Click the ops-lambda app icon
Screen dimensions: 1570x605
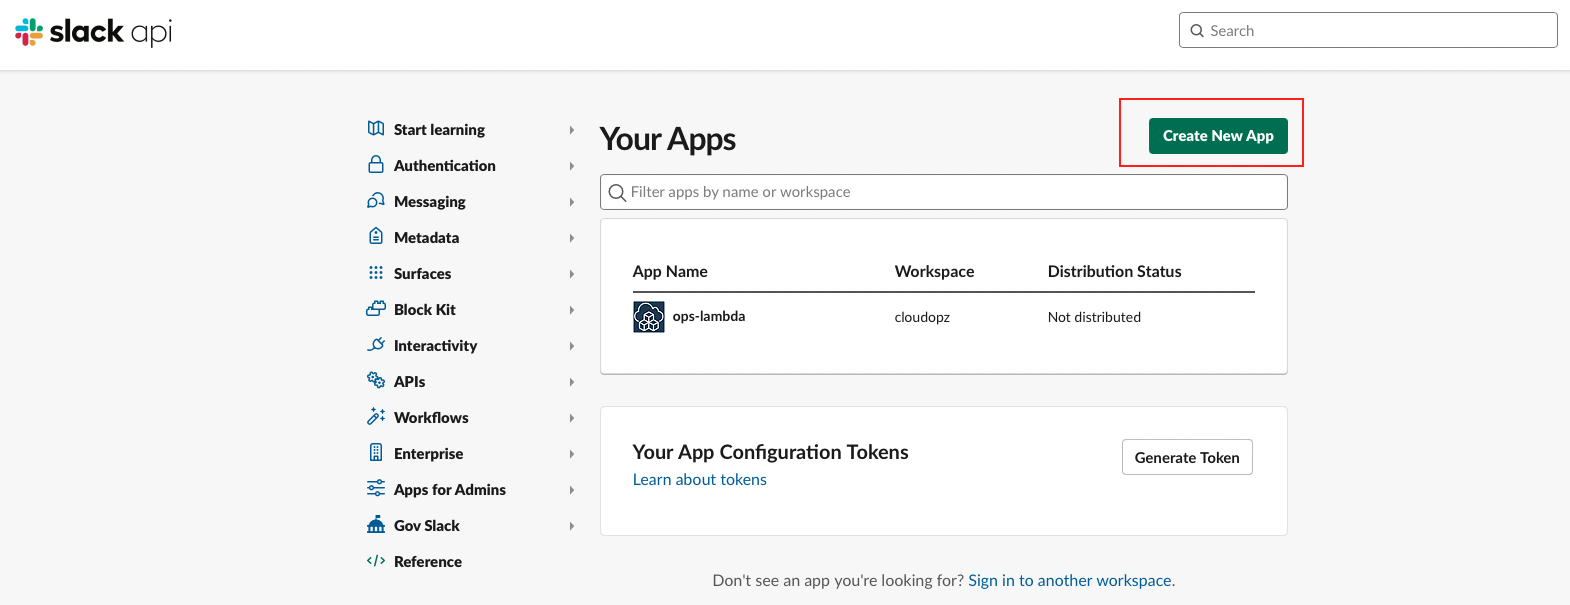point(649,317)
